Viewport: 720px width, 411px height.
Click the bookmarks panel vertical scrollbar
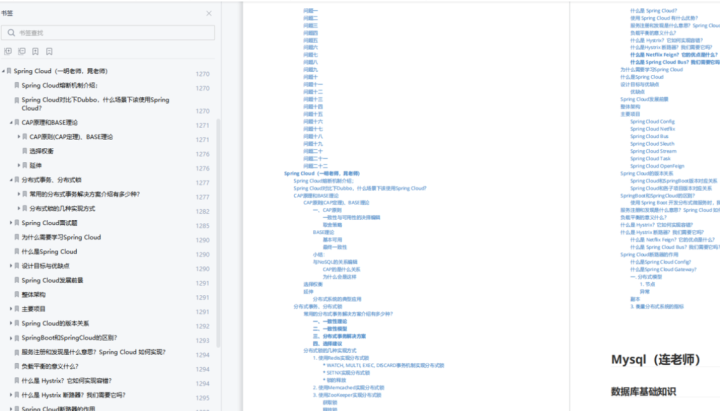click(x=218, y=233)
